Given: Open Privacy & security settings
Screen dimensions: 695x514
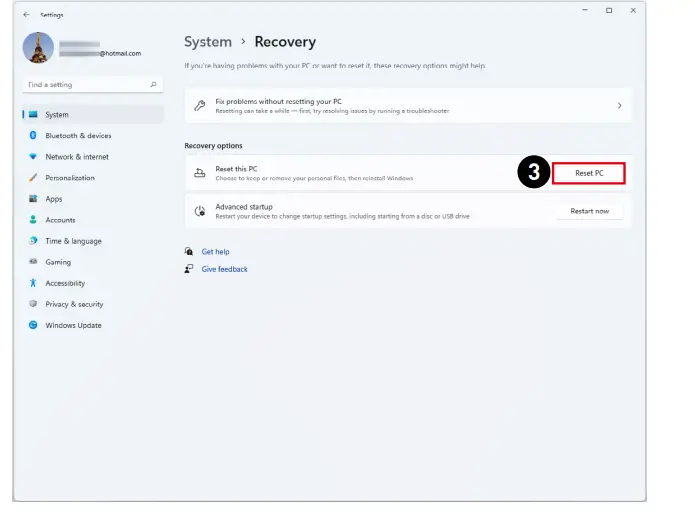Looking at the screenshot, I should coord(93,304).
